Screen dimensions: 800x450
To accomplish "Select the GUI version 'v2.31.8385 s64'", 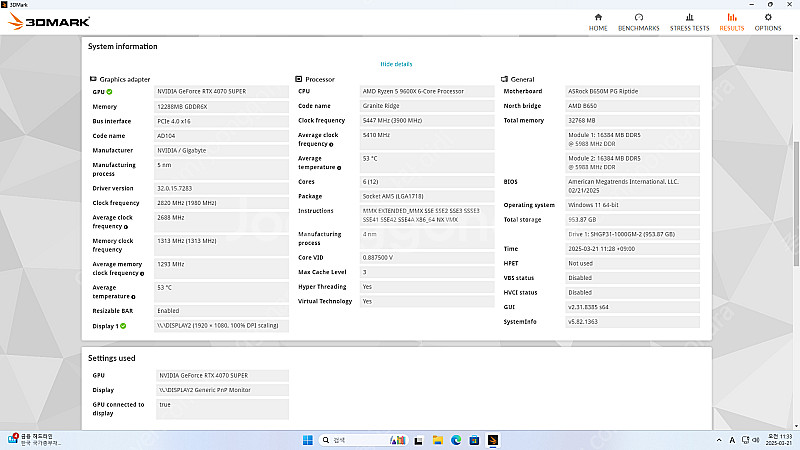I will click(x=633, y=307).
